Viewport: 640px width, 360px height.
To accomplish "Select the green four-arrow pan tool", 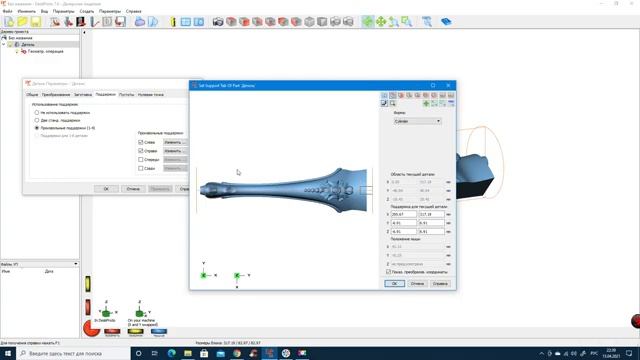I will click(x=381, y=22).
